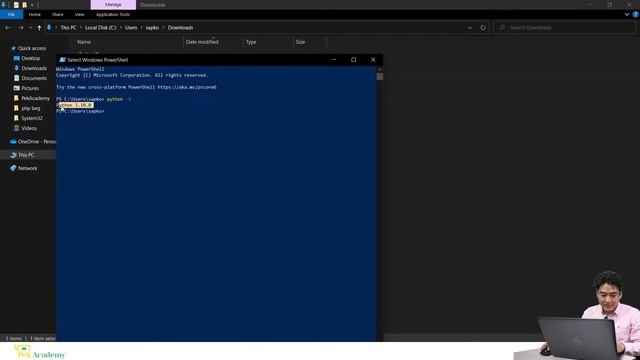The width and height of the screenshot is (640, 360).
Task: Close the Windows PowerShell window
Action: [373, 60]
